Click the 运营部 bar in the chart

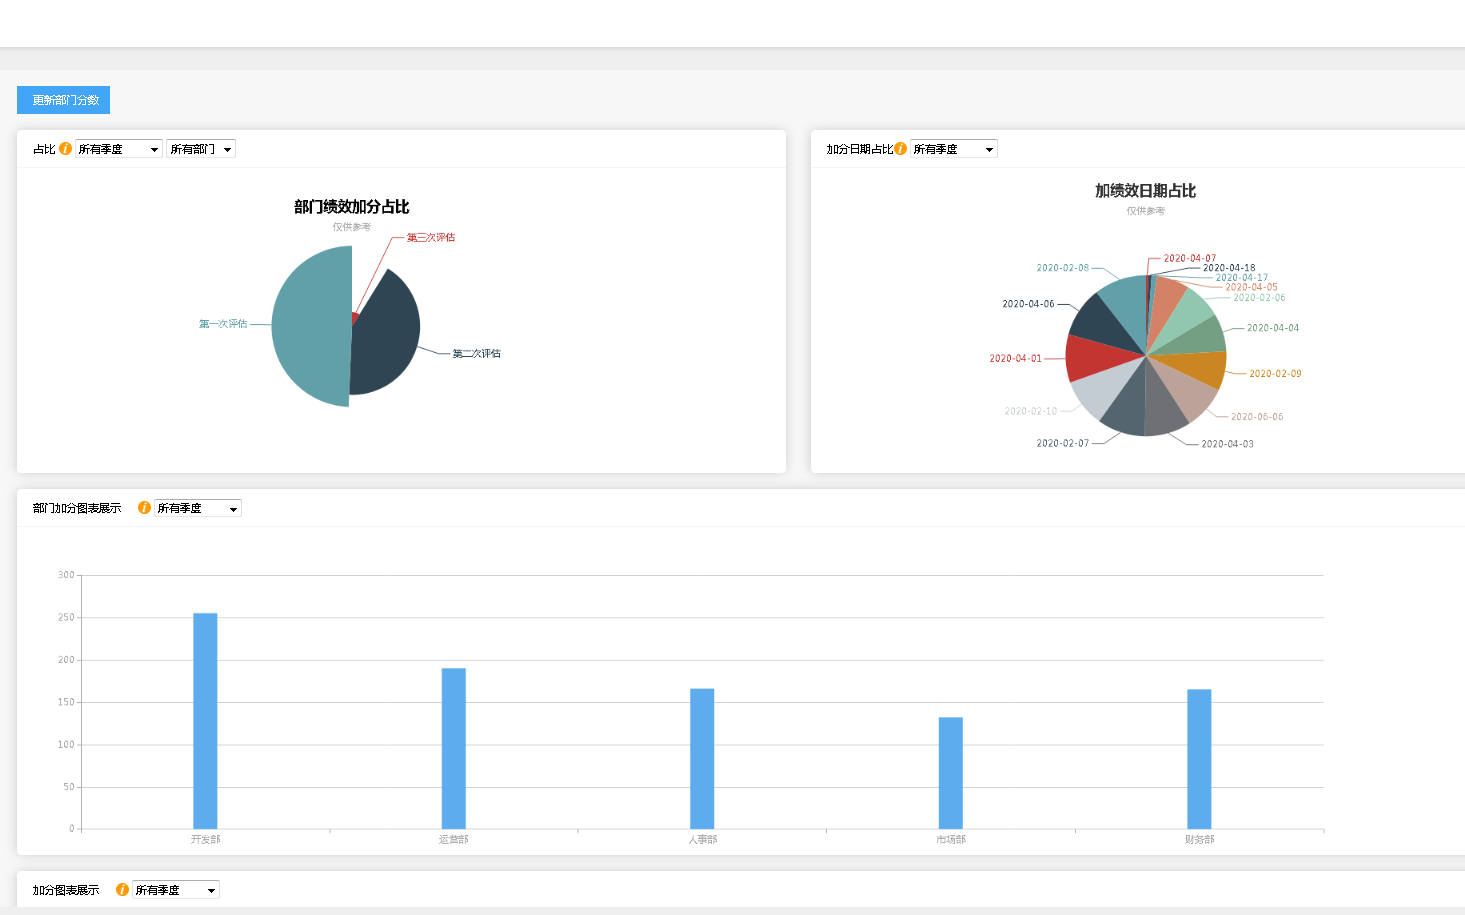(454, 748)
